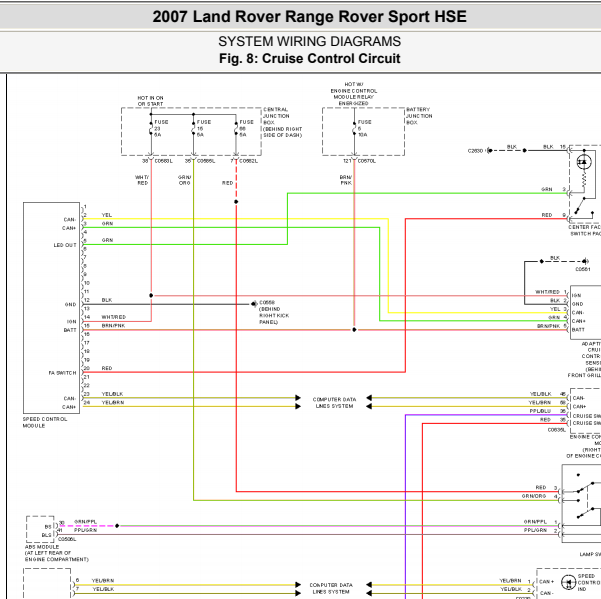Click the LED diode symbol in fascia switch

pos(584,162)
